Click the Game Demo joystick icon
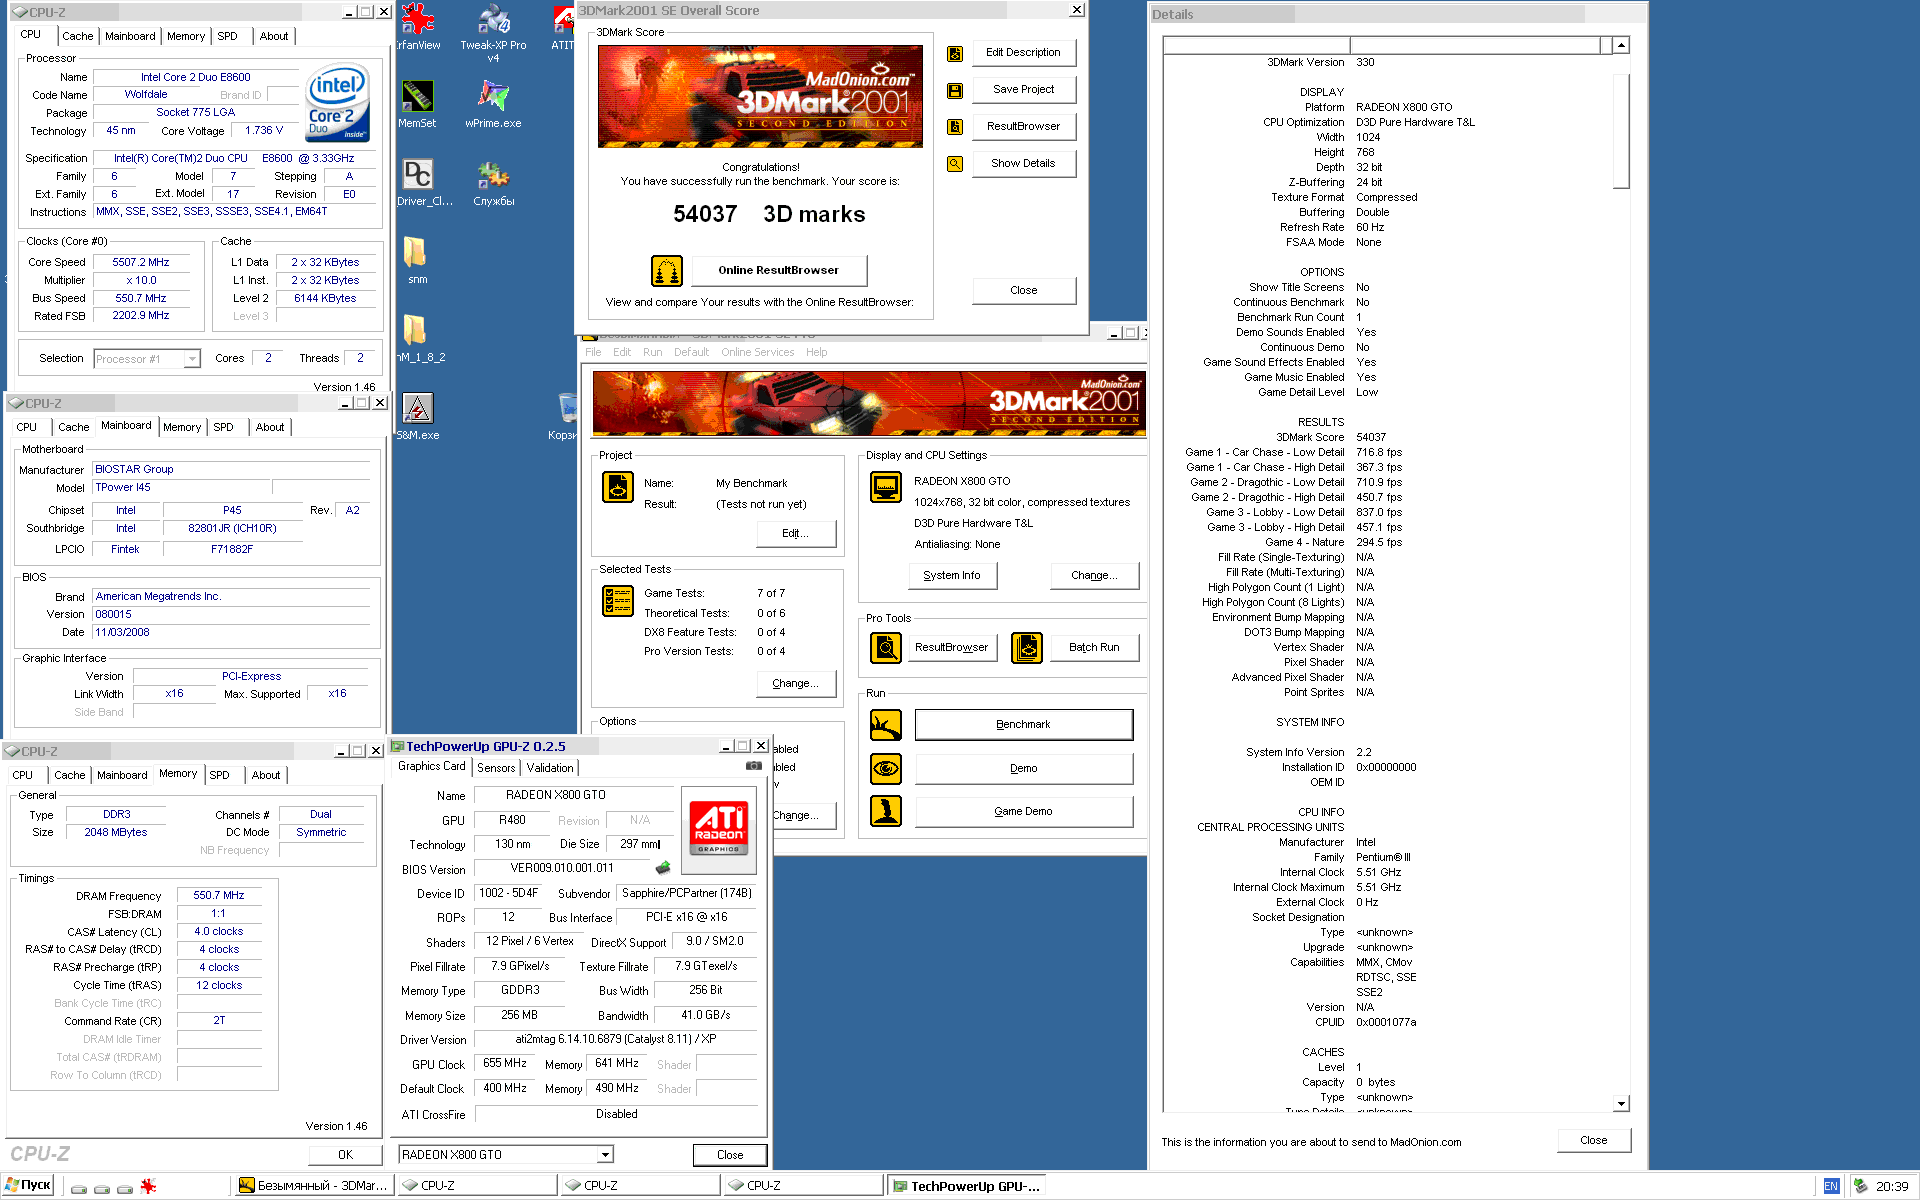Viewport: 1920px width, 1200px height. [886, 811]
